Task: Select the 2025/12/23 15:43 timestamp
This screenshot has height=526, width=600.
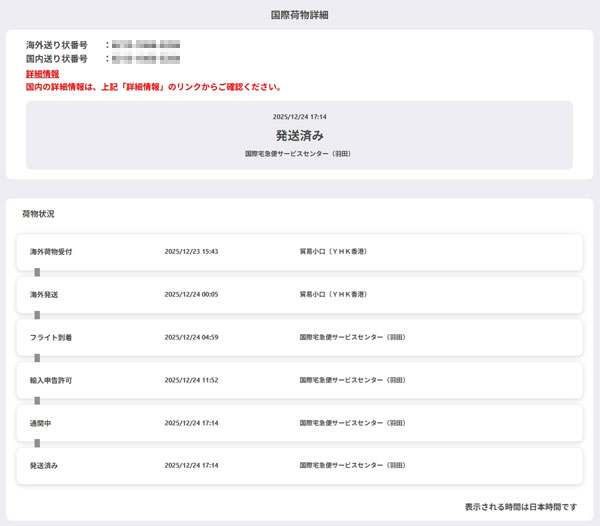Action: click(x=191, y=251)
